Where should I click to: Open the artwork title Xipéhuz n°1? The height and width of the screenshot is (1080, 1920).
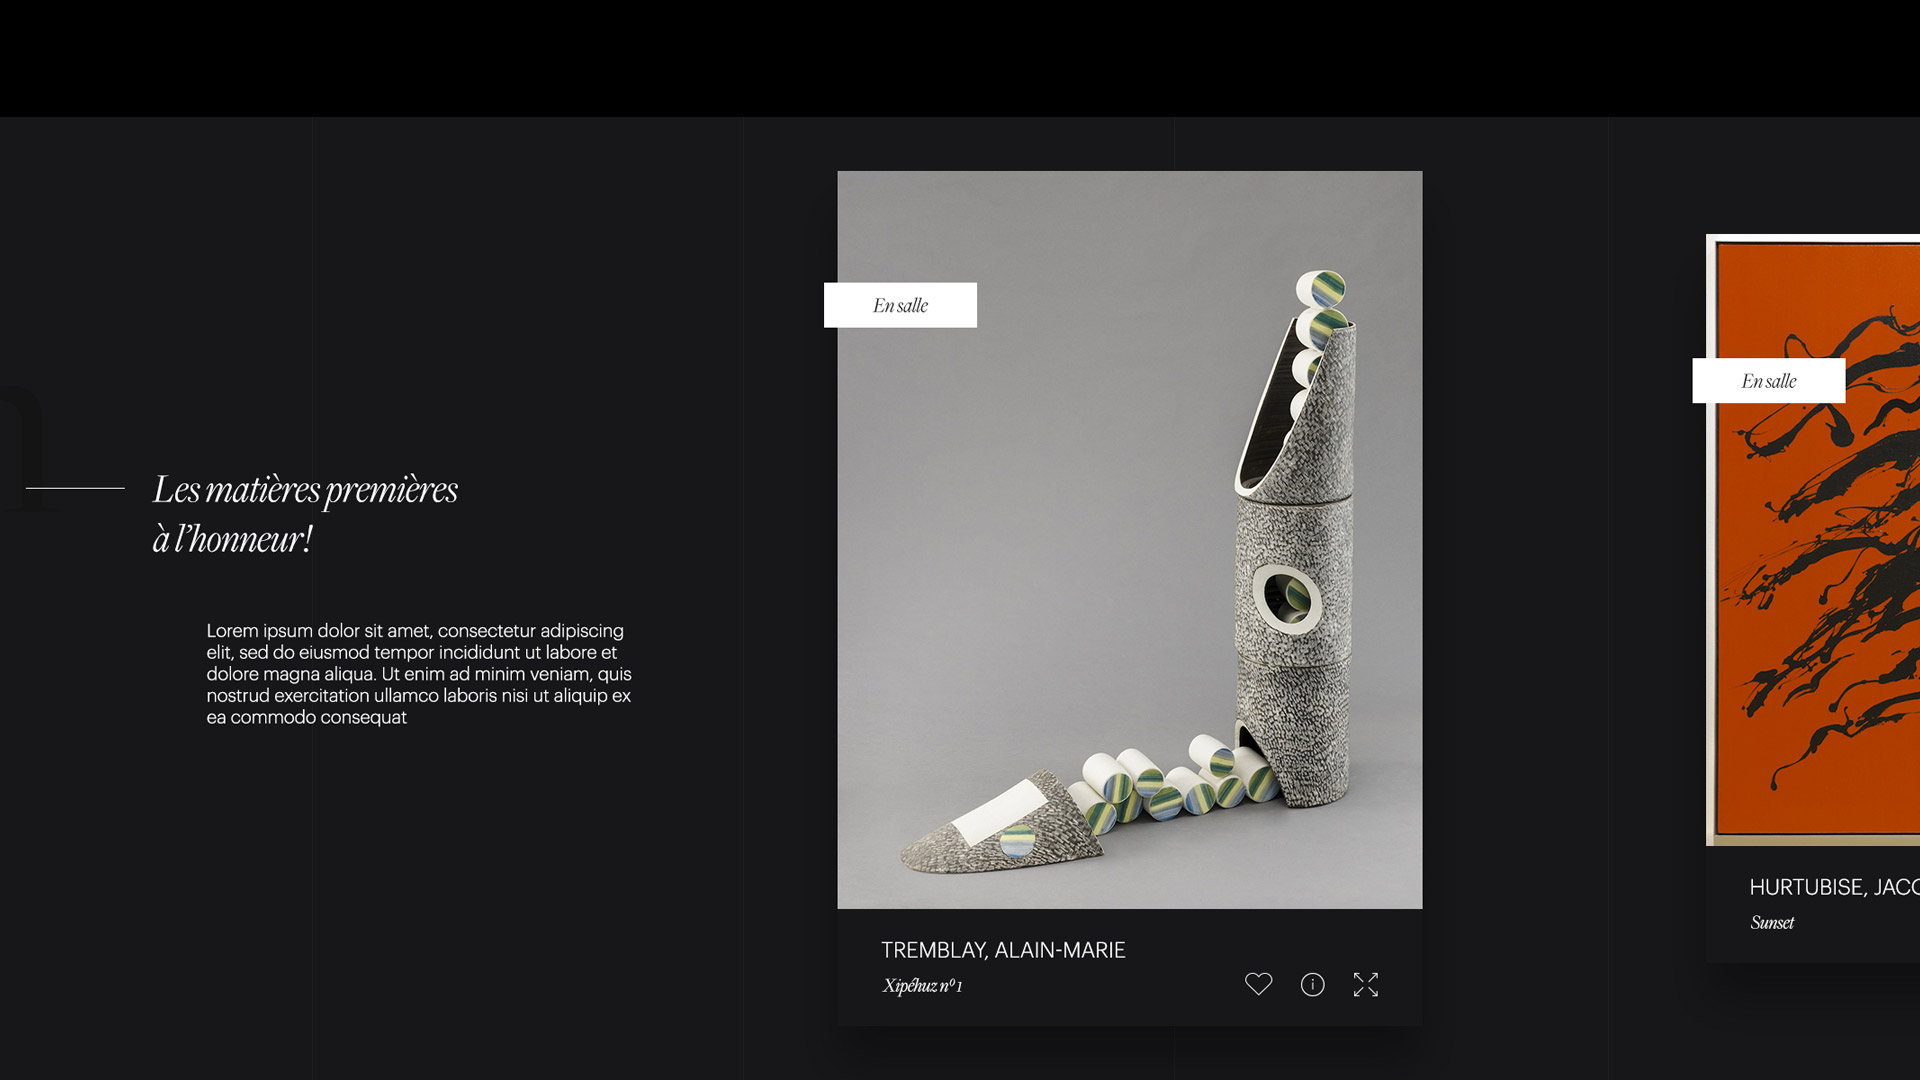point(922,986)
